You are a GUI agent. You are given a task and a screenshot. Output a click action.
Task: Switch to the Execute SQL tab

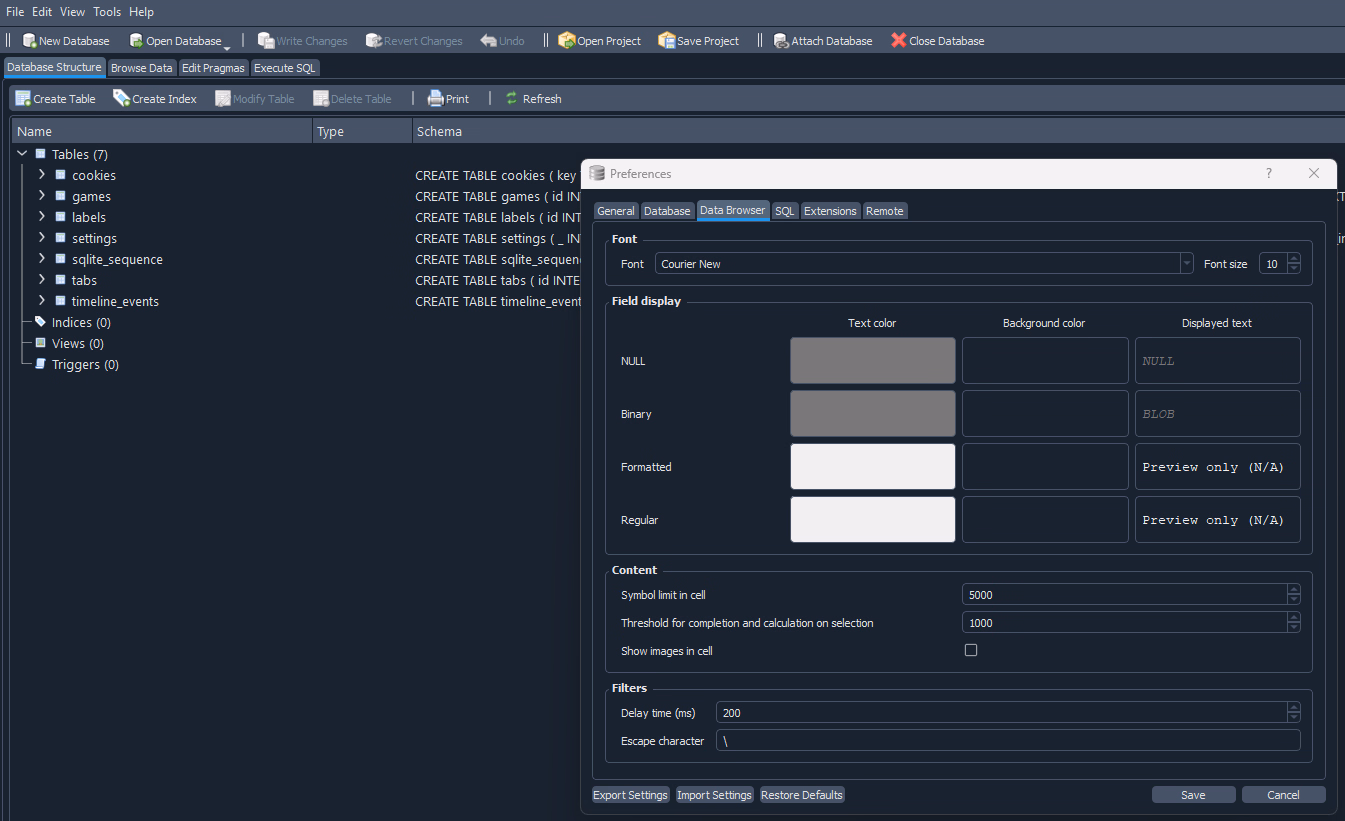point(285,68)
